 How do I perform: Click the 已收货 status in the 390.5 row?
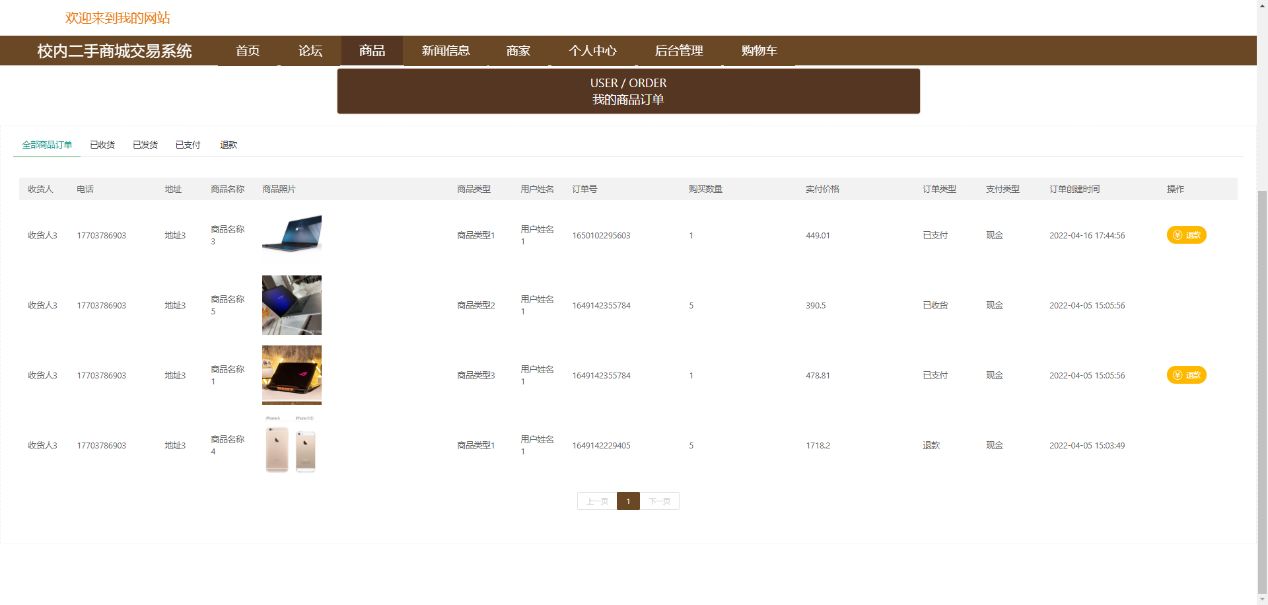935,306
